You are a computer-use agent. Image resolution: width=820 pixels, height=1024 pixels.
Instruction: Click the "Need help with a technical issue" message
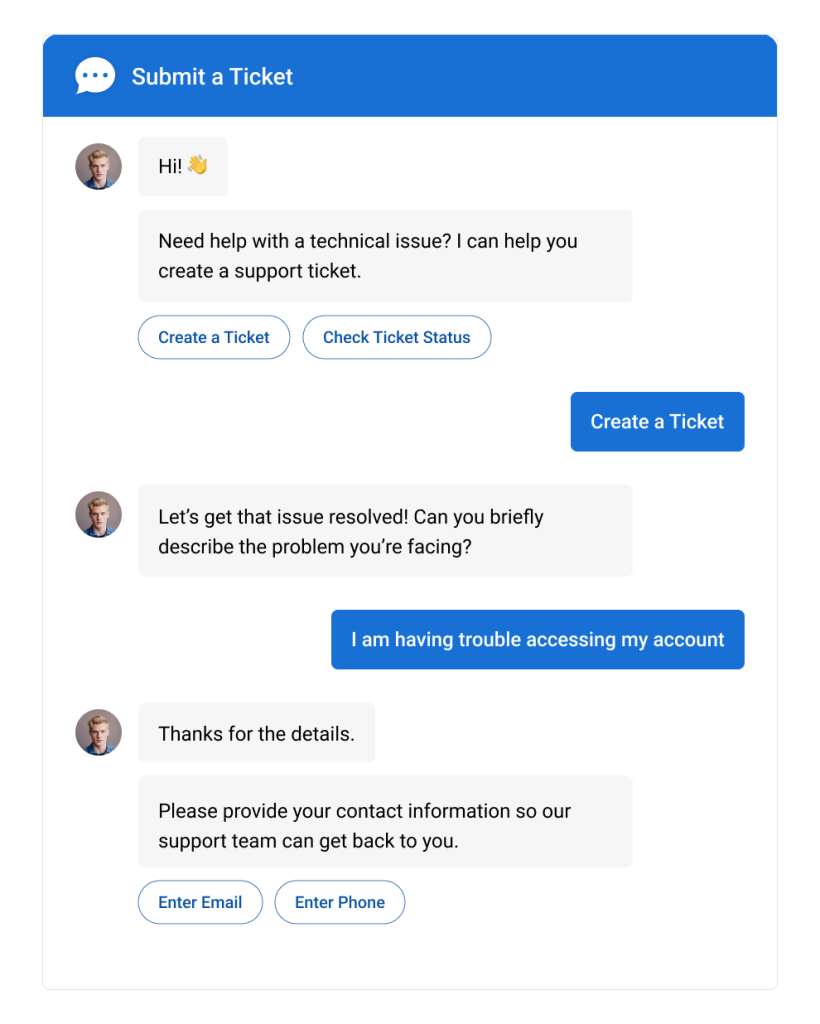385,256
